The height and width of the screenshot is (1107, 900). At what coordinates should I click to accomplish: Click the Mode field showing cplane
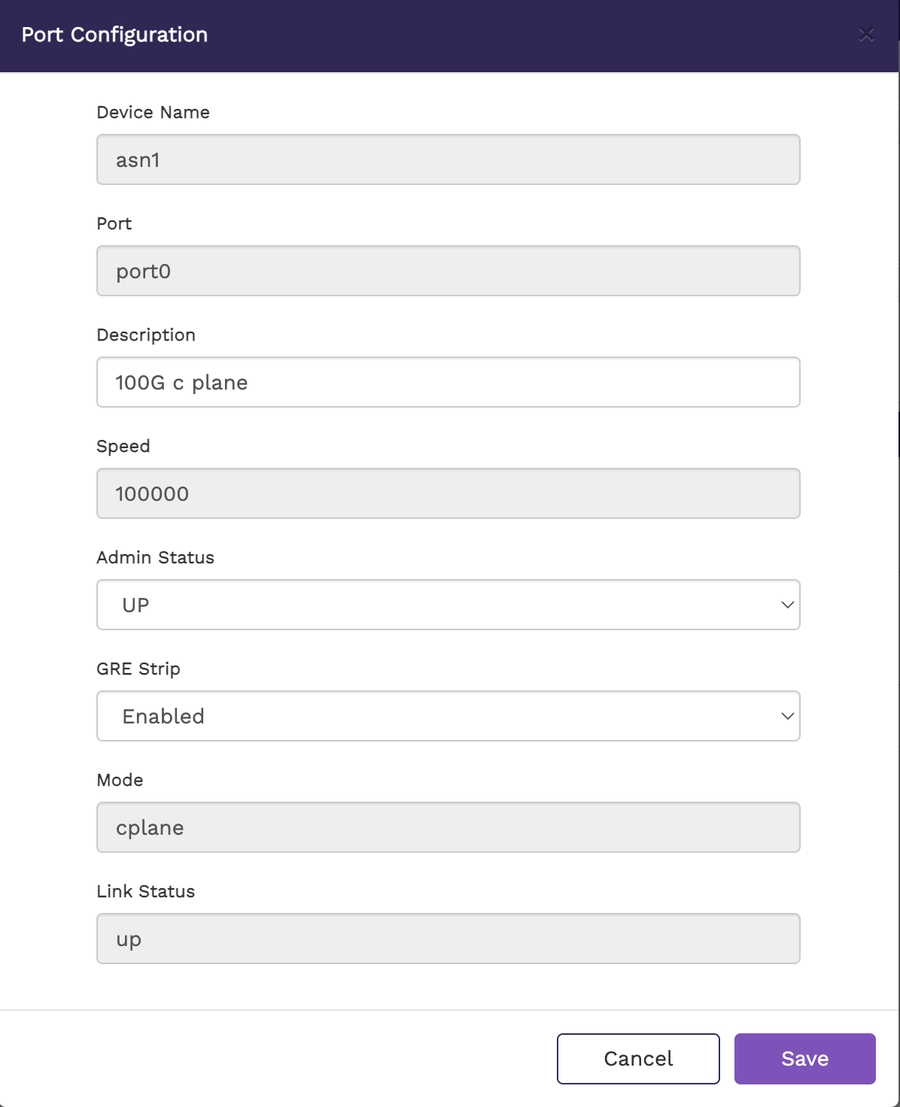448,827
